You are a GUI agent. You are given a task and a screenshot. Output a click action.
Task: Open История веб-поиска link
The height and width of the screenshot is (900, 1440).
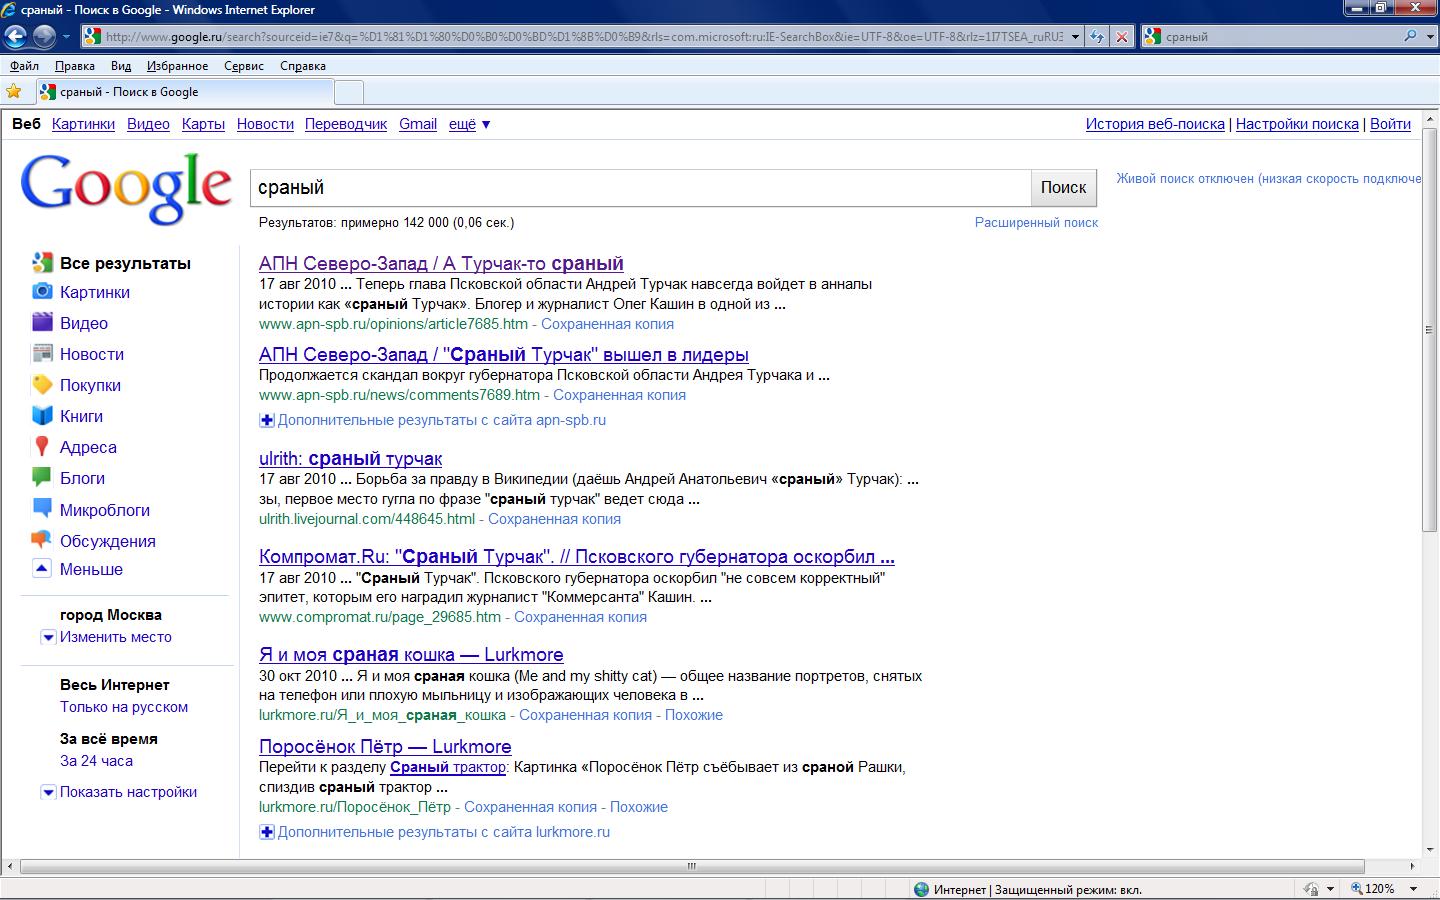1155,124
